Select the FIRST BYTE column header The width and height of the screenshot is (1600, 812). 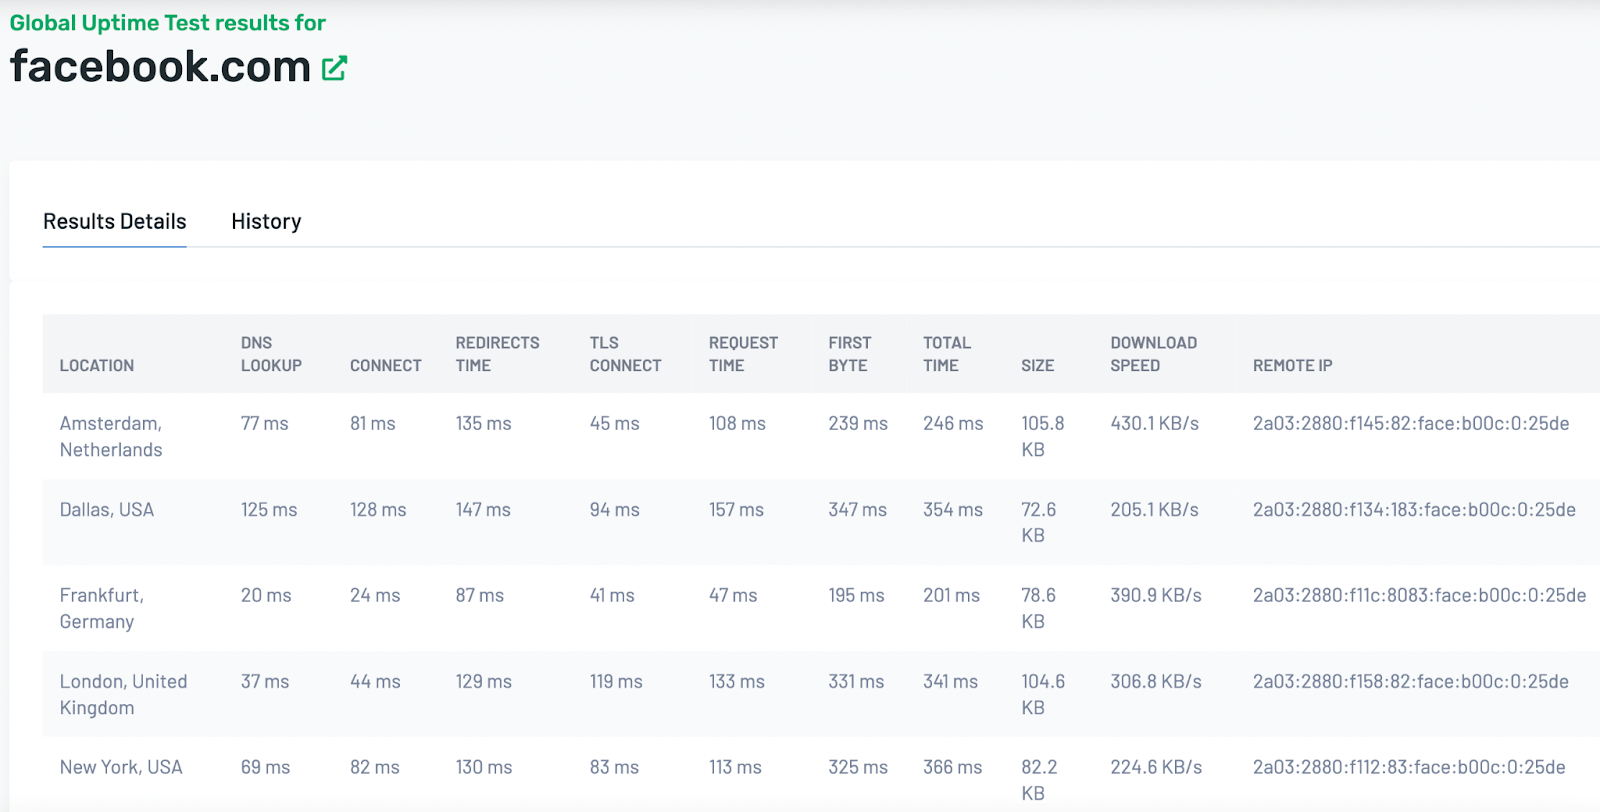point(850,354)
